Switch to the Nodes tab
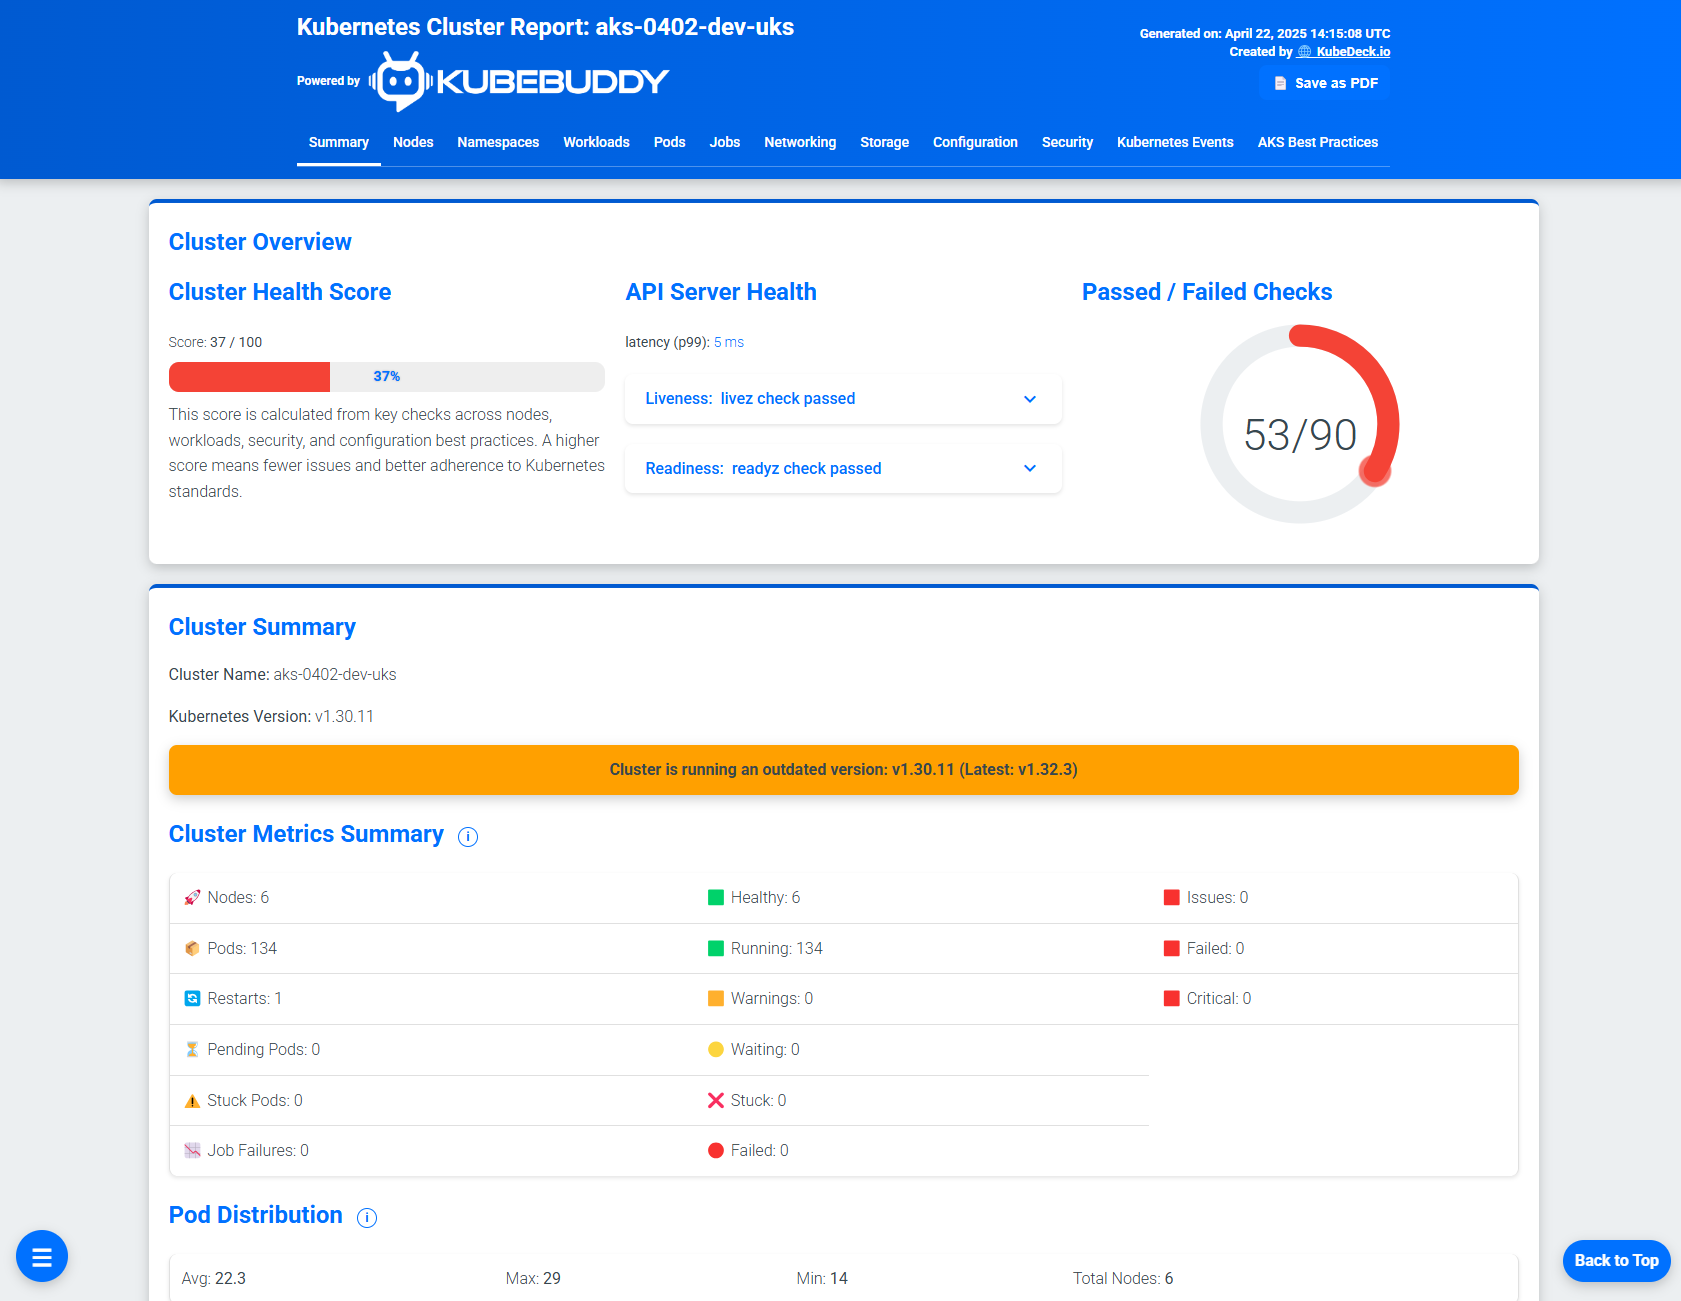This screenshot has width=1681, height=1301. [413, 142]
